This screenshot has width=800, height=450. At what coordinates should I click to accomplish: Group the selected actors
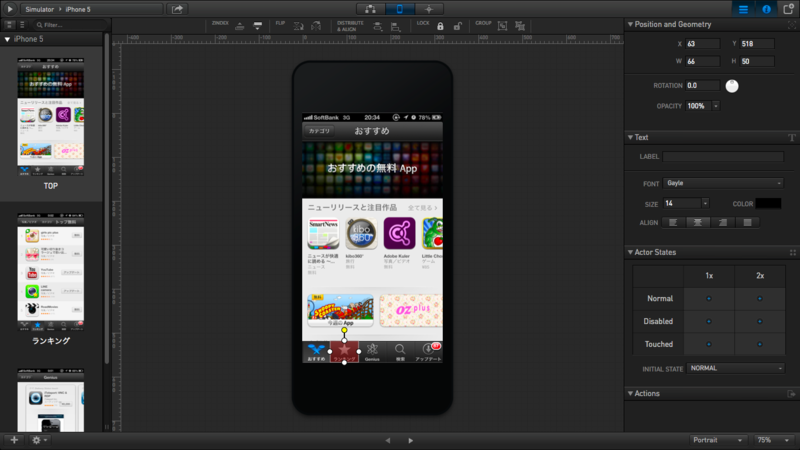[503, 26]
